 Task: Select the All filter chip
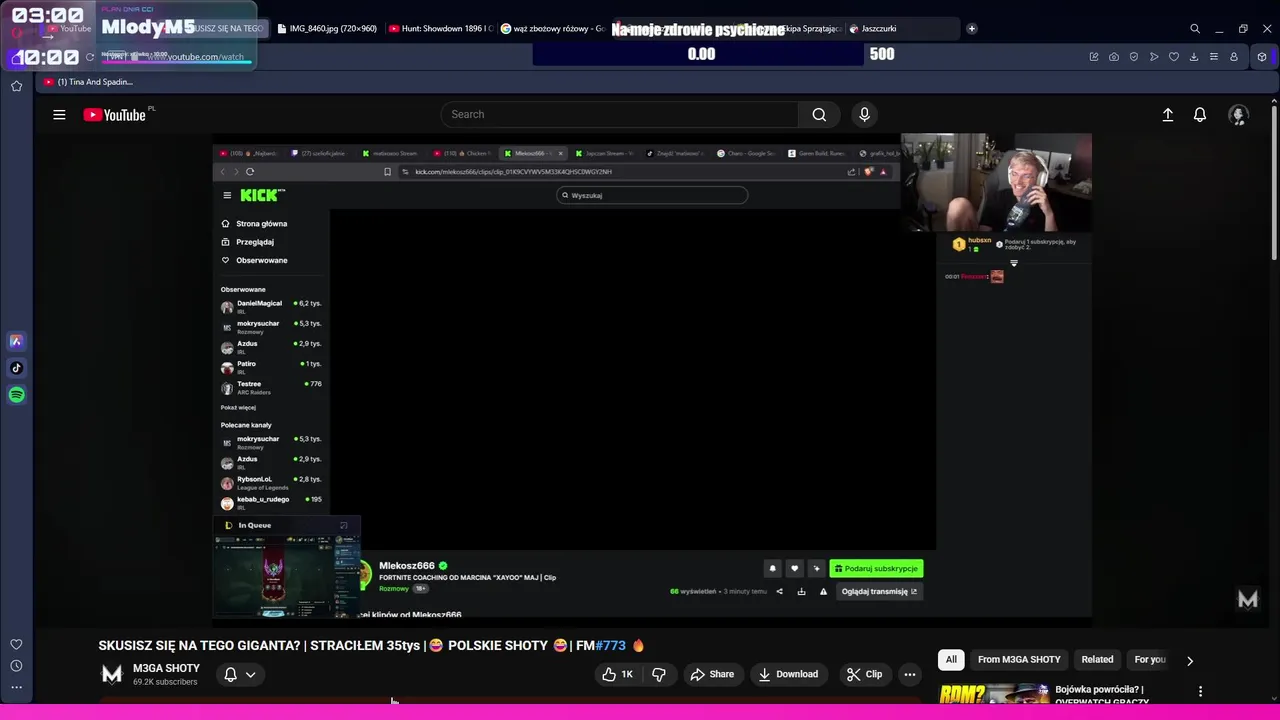pyautogui.click(x=951, y=660)
